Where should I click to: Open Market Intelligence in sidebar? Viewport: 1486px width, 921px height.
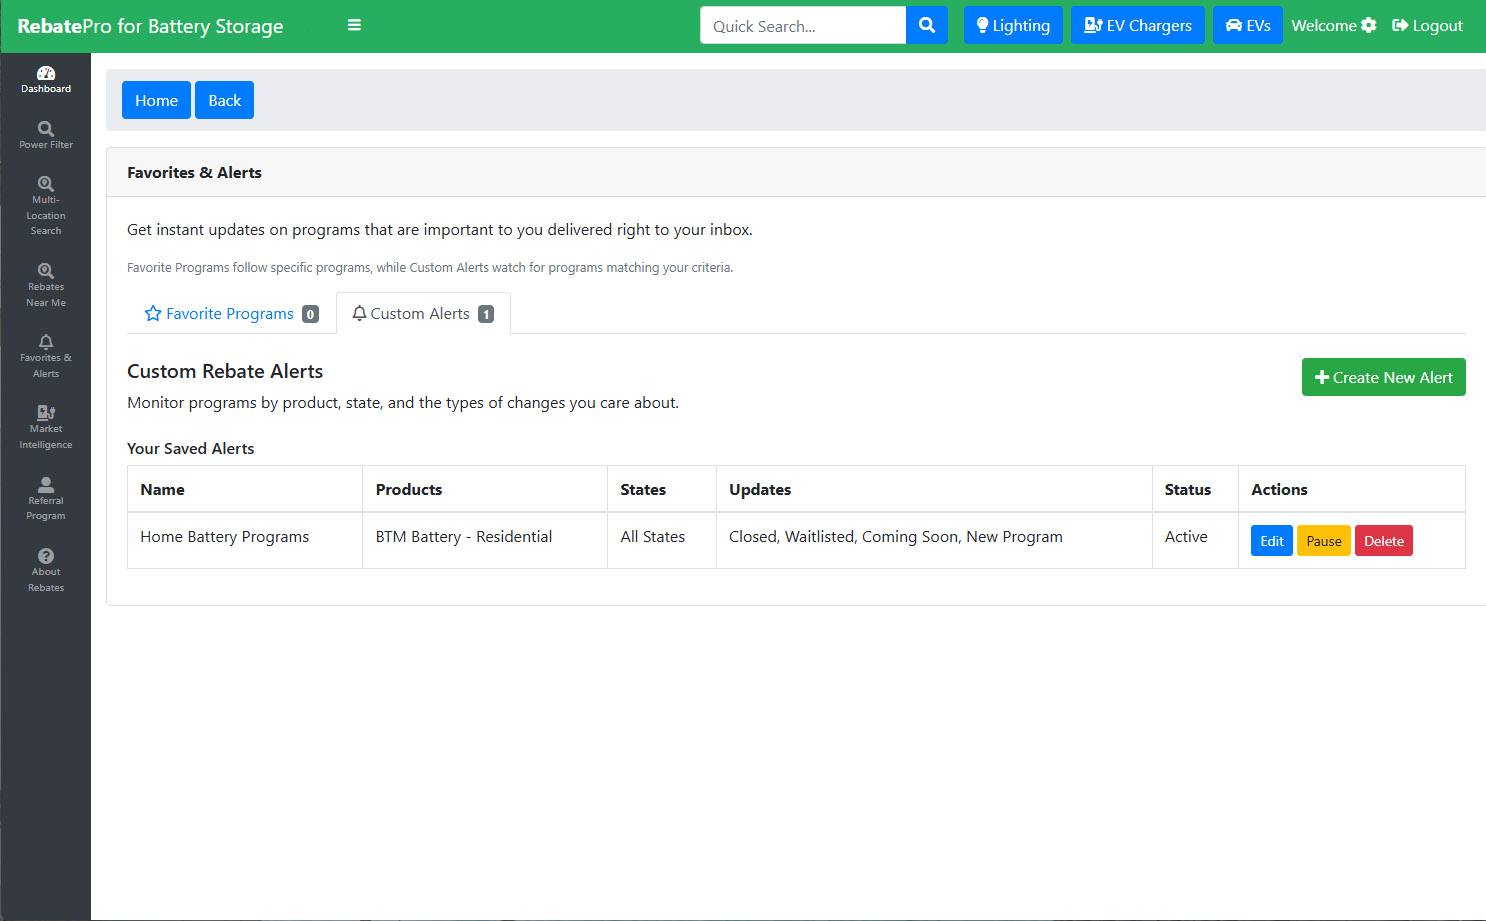coord(46,428)
